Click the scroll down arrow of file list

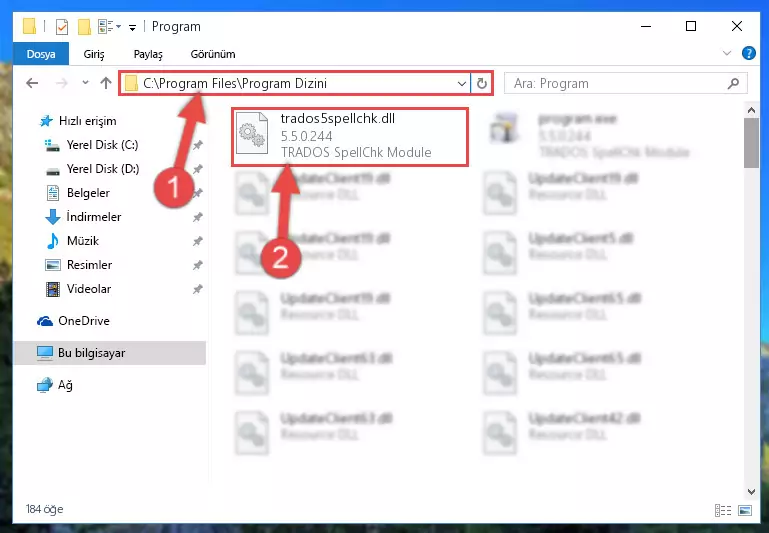click(x=751, y=491)
